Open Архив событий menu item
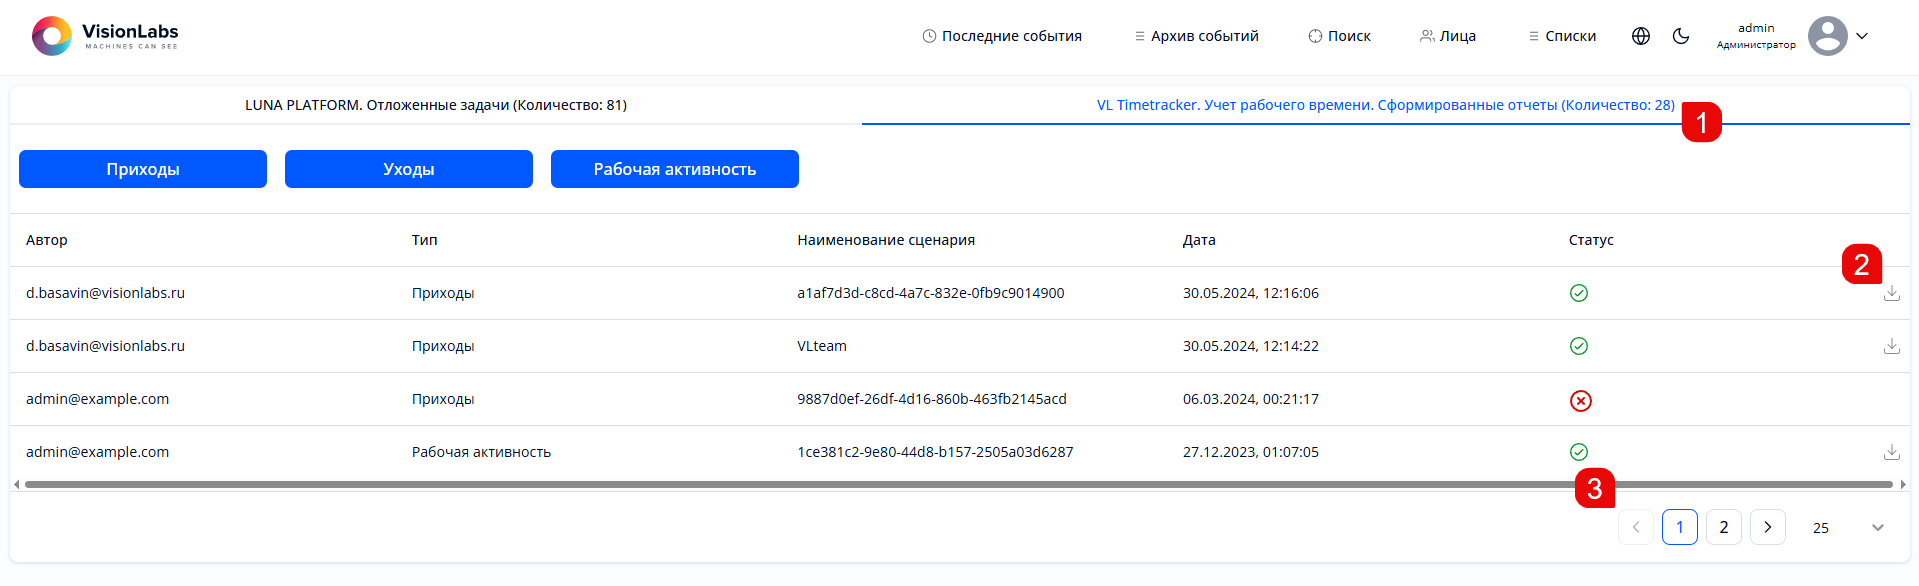1919x586 pixels. click(x=1196, y=36)
